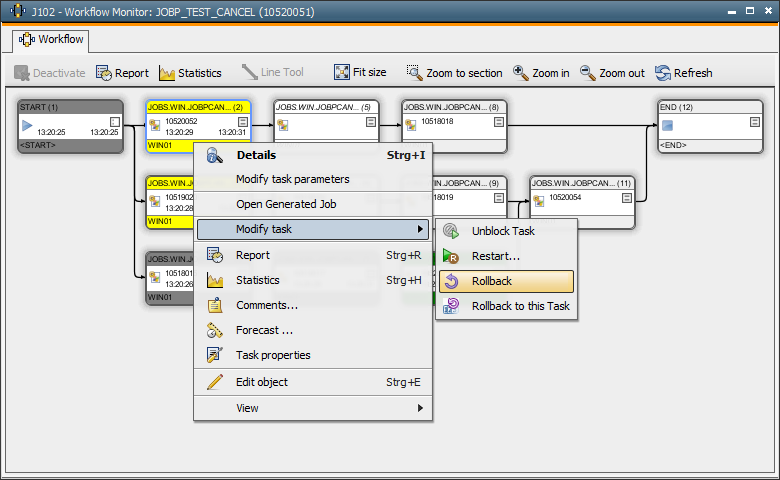Expand the View submenu arrow
The height and width of the screenshot is (480, 780).
click(420, 408)
